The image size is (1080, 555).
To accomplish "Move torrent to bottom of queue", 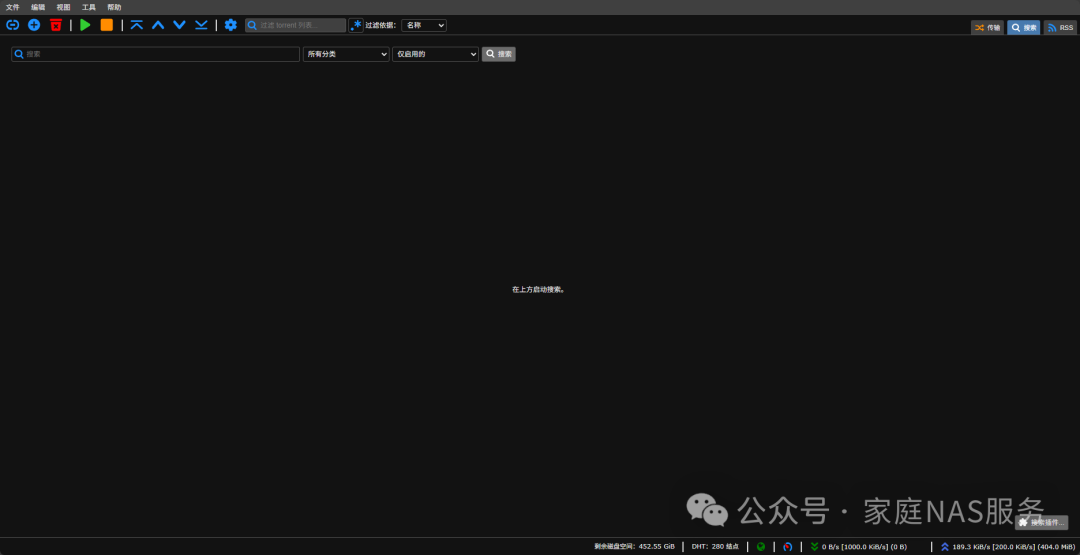I will click(x=201, y=25).
